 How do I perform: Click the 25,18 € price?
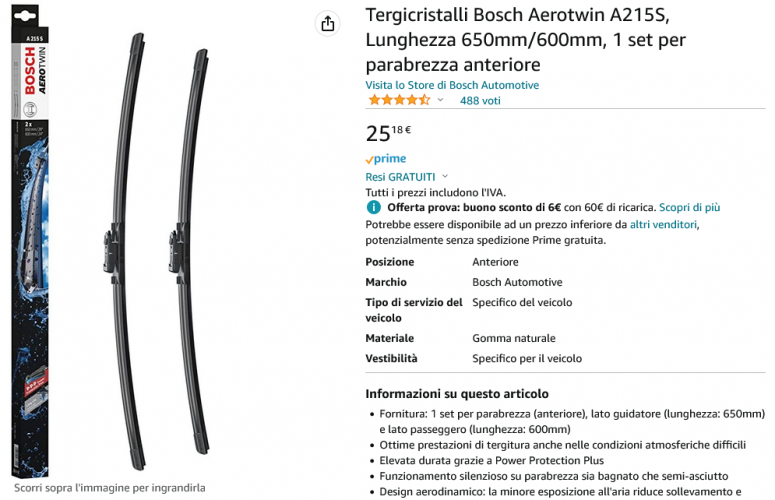[x=388, y=133]
